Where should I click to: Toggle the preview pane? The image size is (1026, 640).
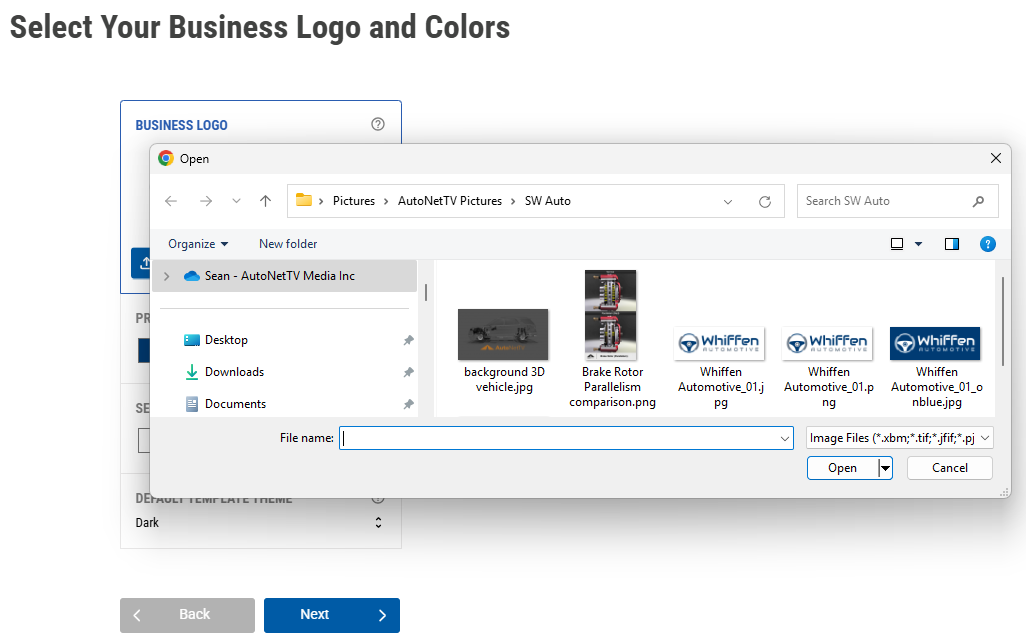point(951,244)
